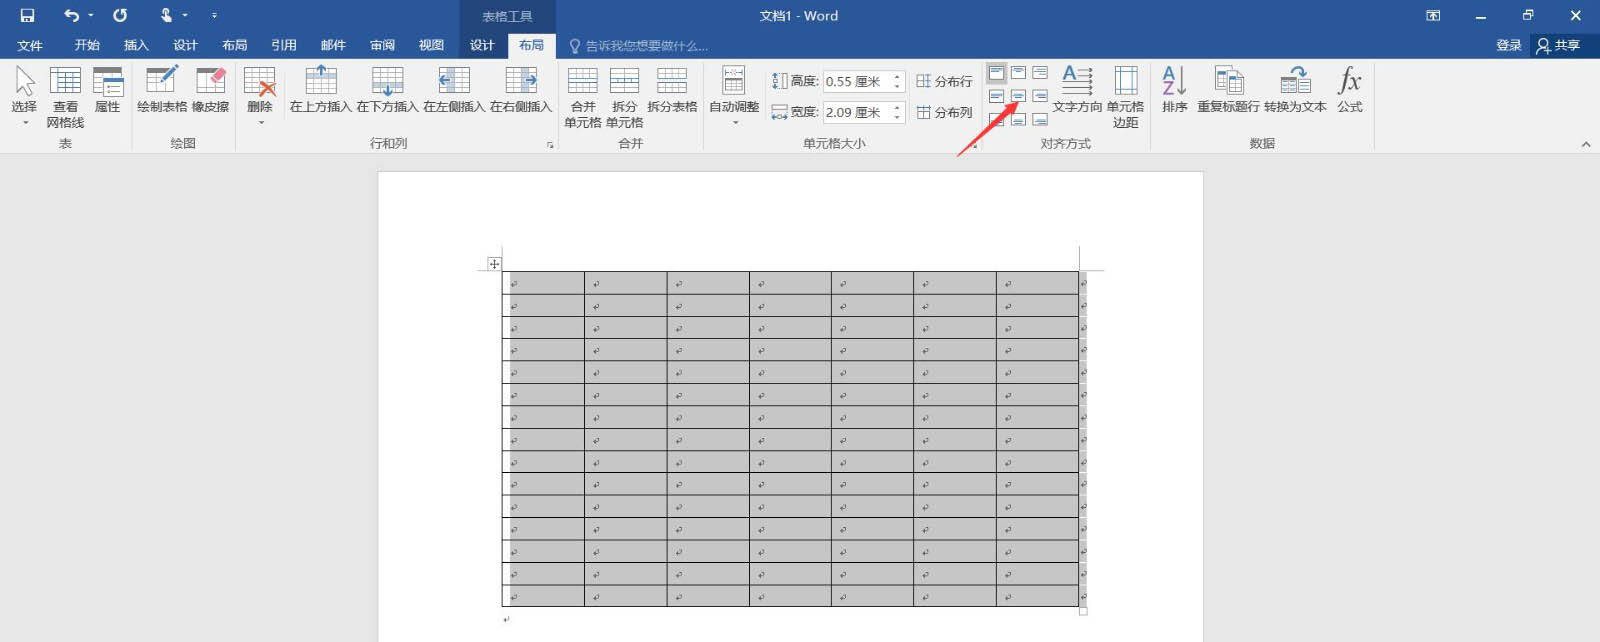1600x642 pixels.
Task: Switch to the Insert (插入) tab
Action: (x=136, y=45)
